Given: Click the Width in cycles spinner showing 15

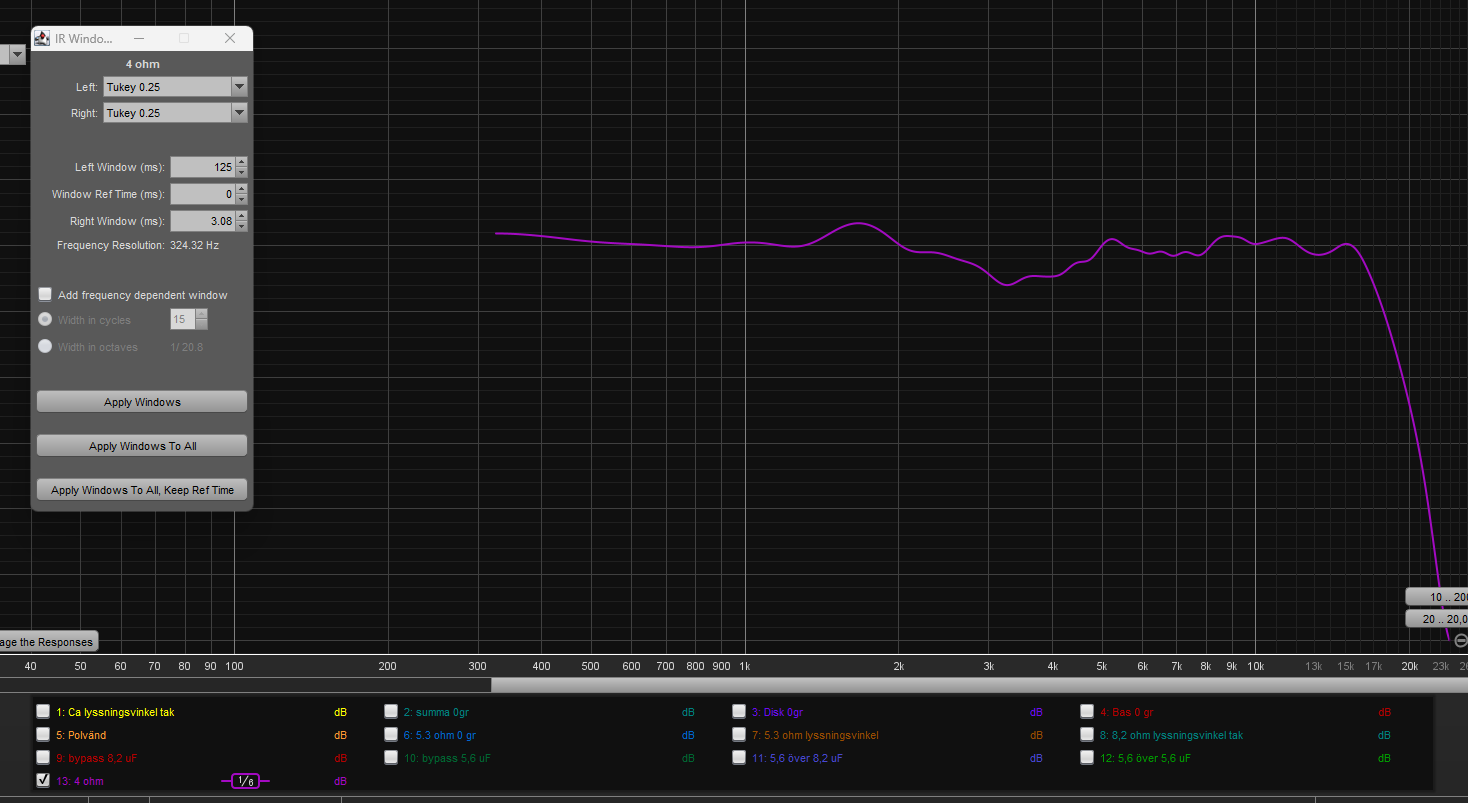Looking at the screenshot, I should 189,320.
